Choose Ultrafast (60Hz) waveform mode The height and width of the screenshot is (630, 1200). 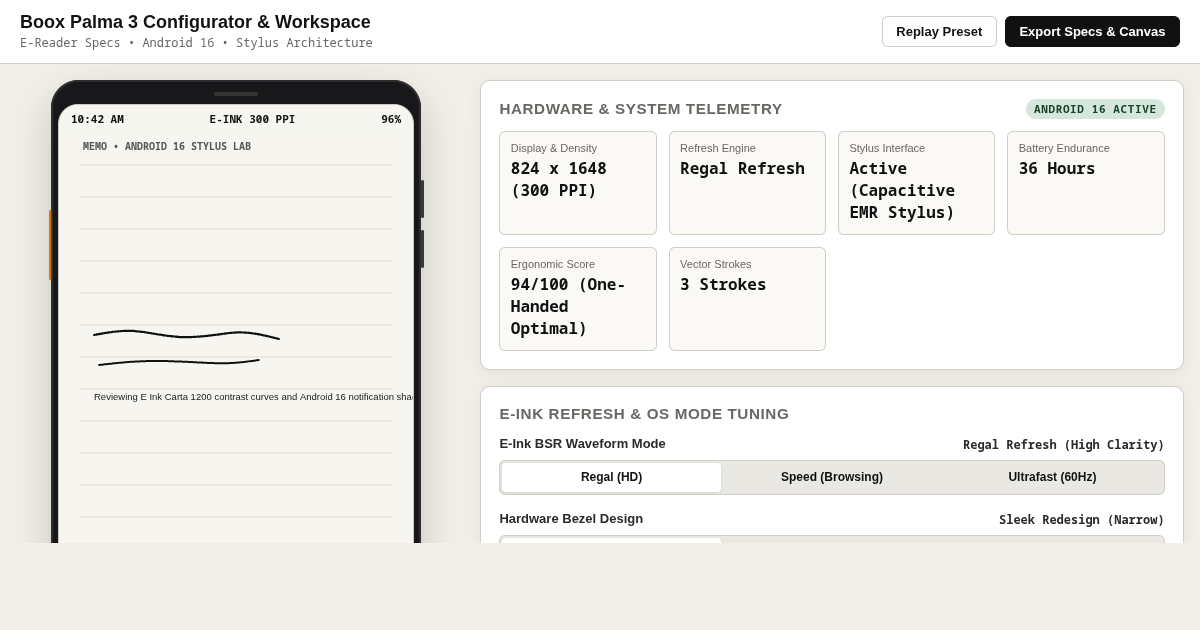pyautogui.click(x=1052, y=477)
